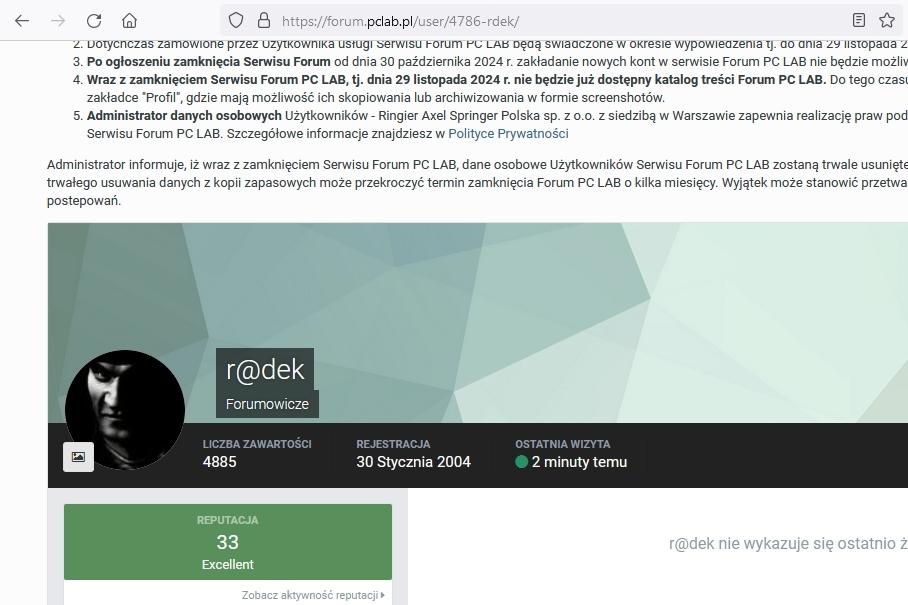Click the arrow after Zobacz aktywność reputacji

(x=383, y=595)
